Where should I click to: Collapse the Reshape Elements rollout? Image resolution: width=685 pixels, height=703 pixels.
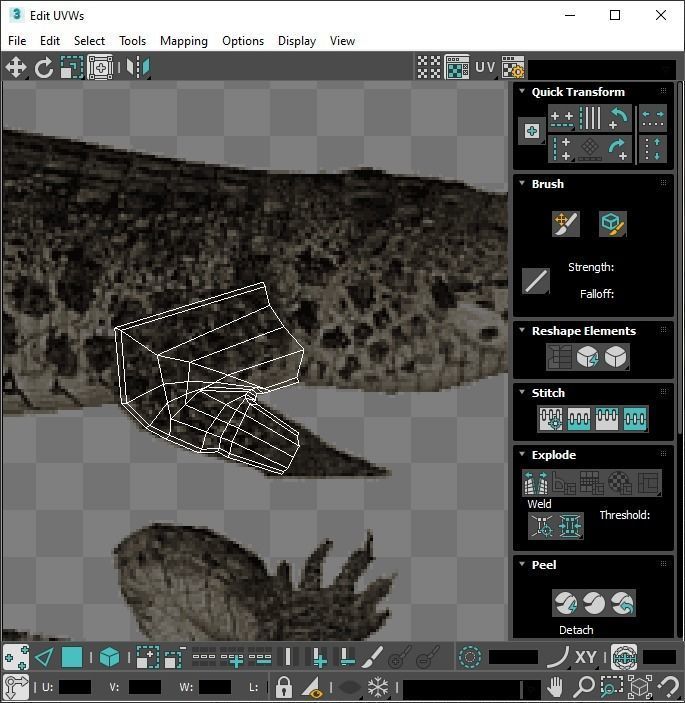pos(522,330)
